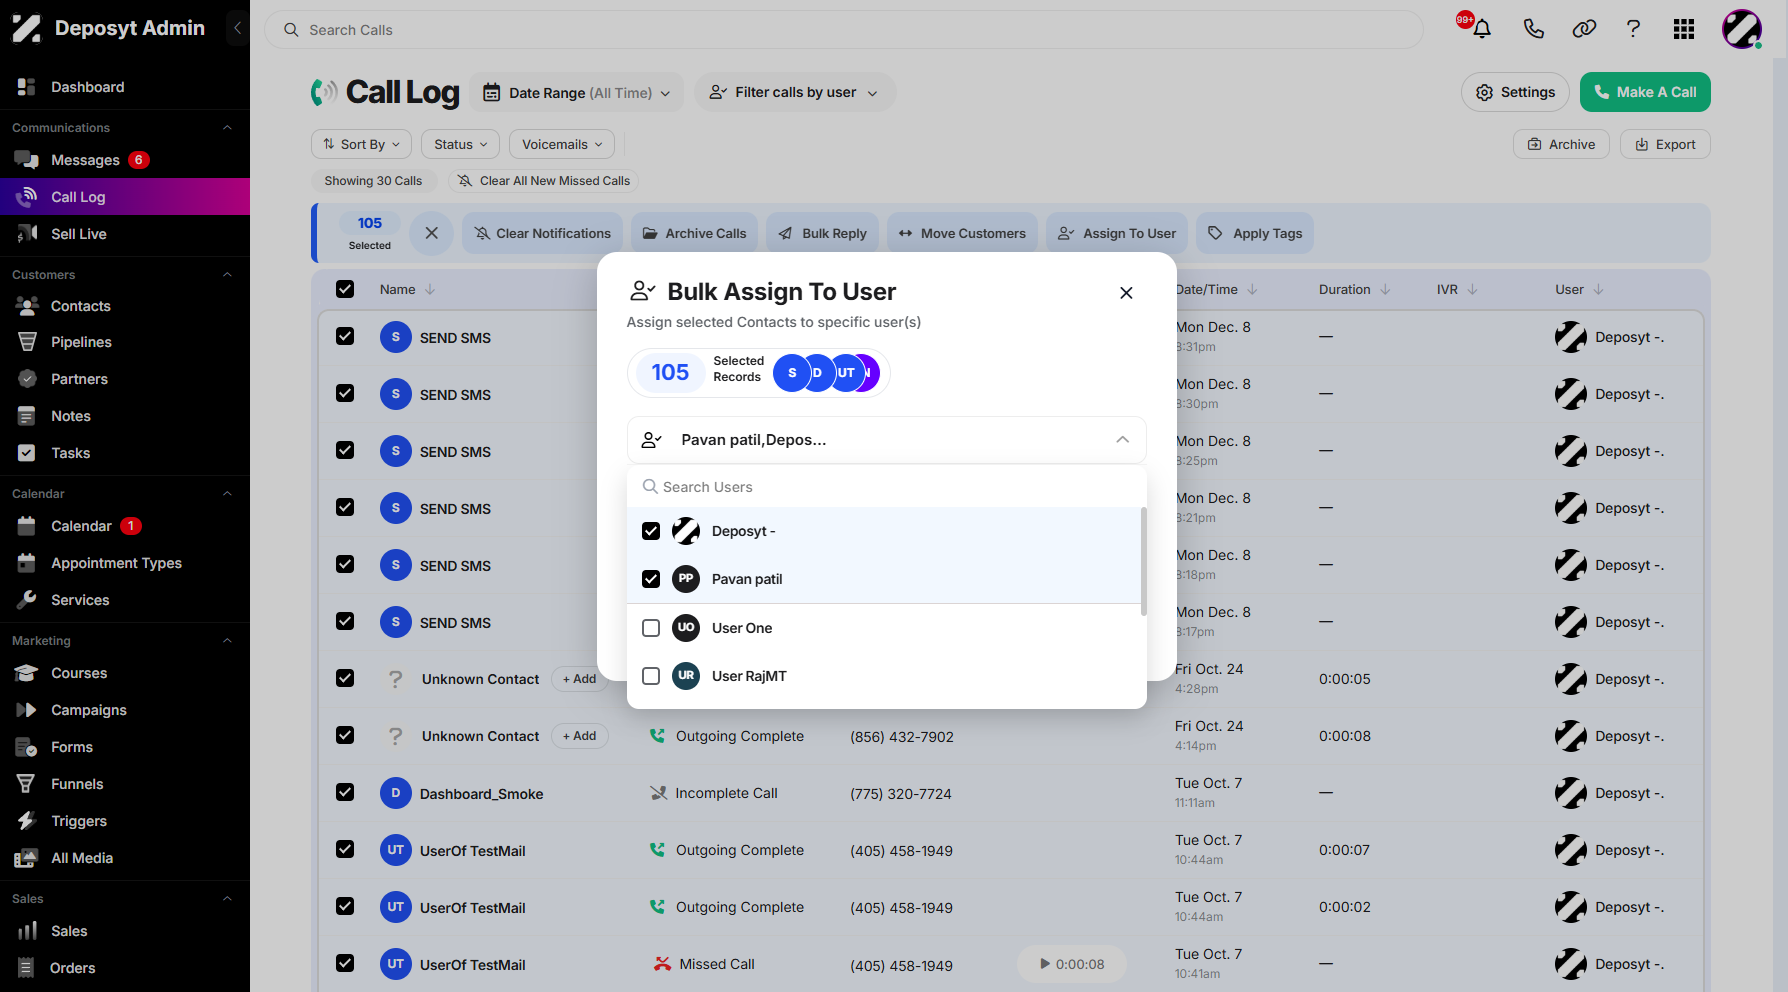Open the apps grid icon

pyautogui.click(x=1684, y=29)
